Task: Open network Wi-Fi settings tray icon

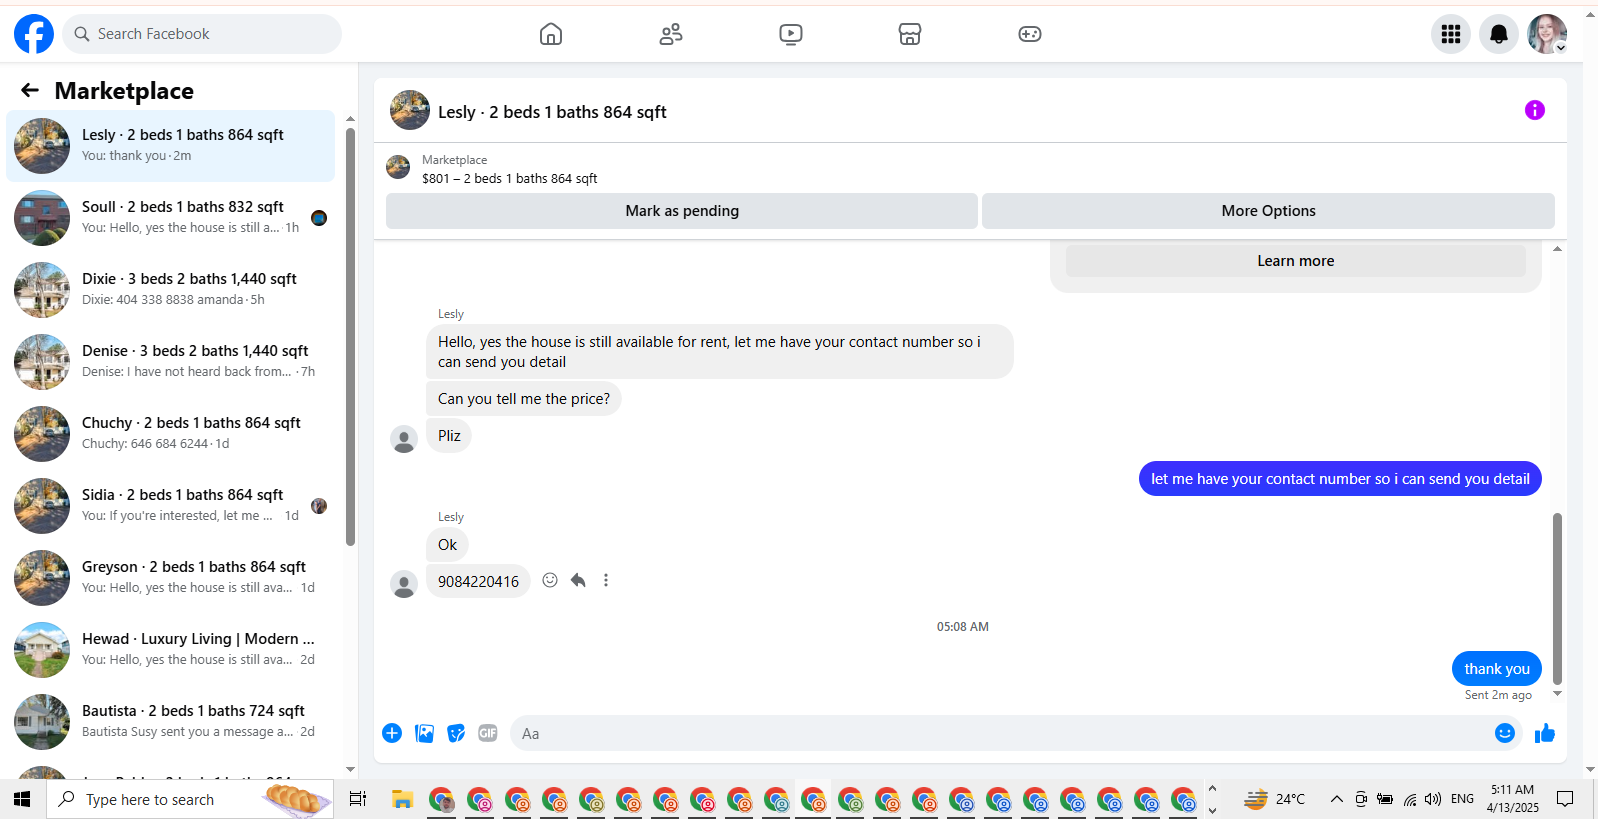Action: pos(1410,799)
